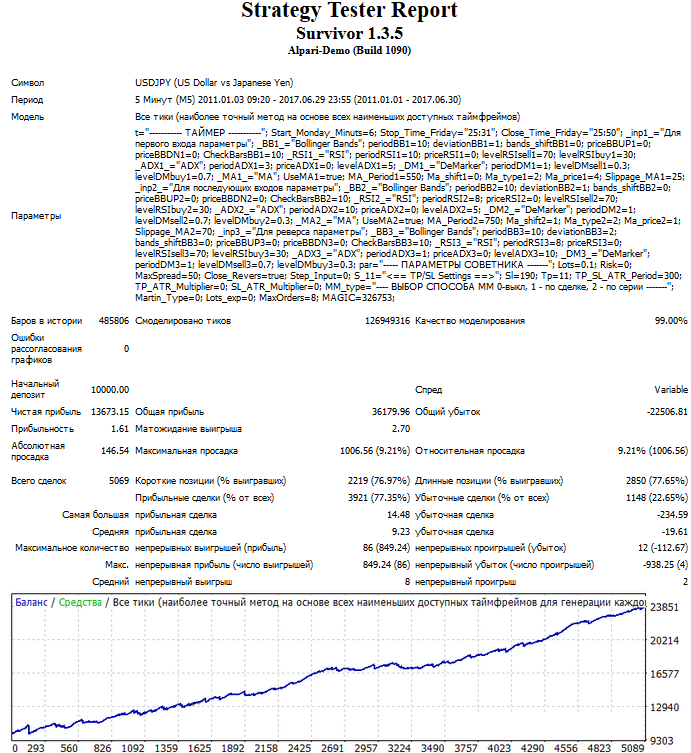Click 'Начальный депозит' label
Screen dimensions: 691x753
pyautogui.click(x=35, y=389)
